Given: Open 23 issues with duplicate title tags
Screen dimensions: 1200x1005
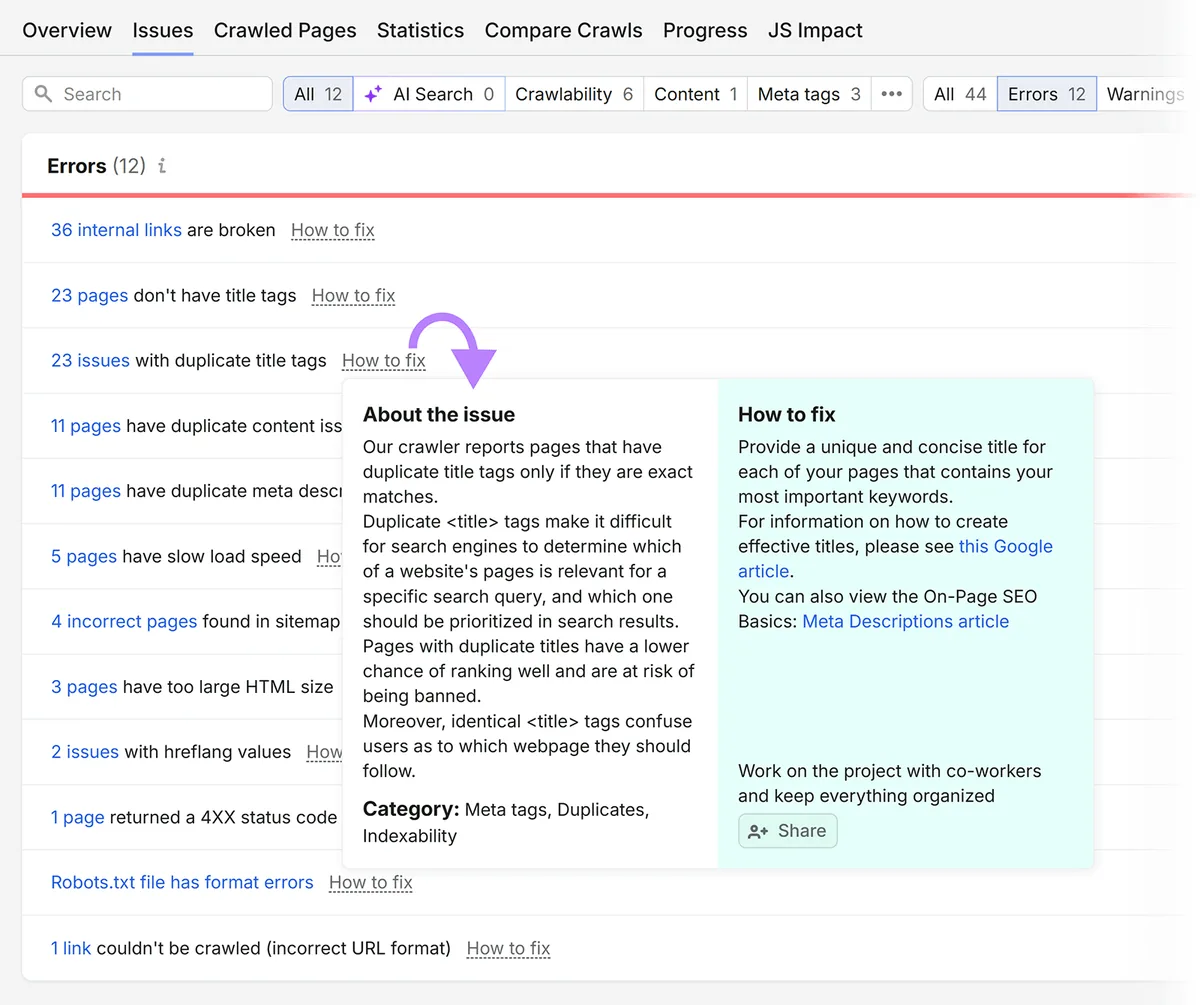Looking at the screenshot, I should pos(90,361).
